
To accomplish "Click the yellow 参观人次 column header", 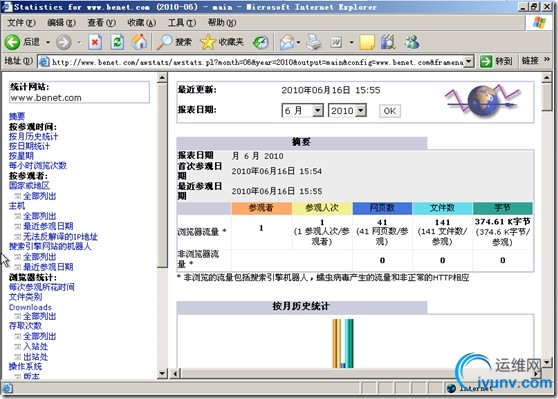I will (322, 208).
